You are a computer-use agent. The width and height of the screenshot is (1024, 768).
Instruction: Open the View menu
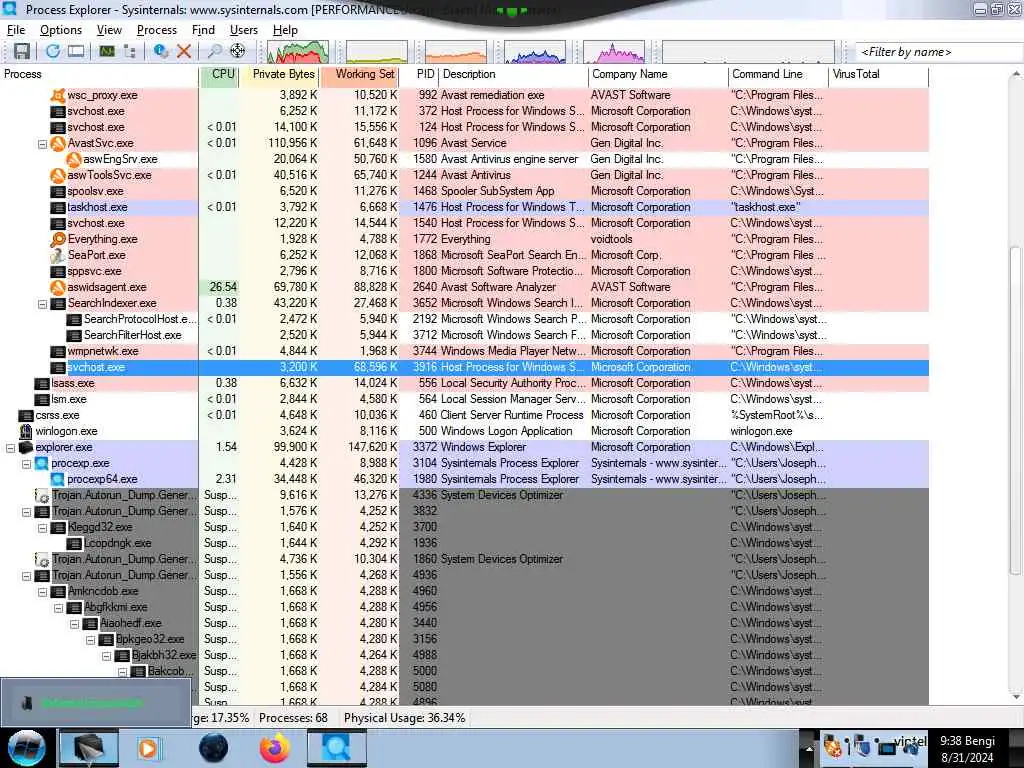click(109, 30)
